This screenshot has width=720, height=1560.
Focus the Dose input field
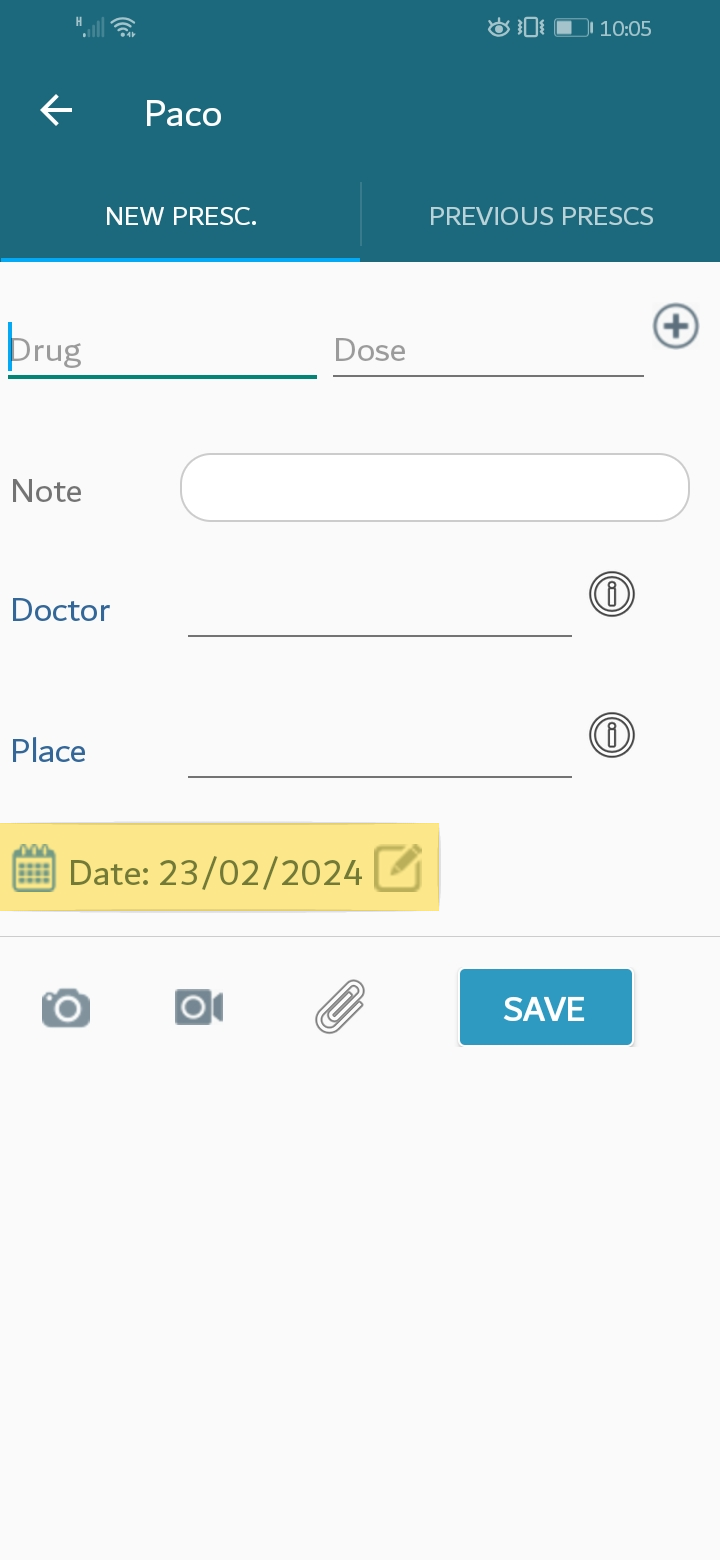(488, 350)
